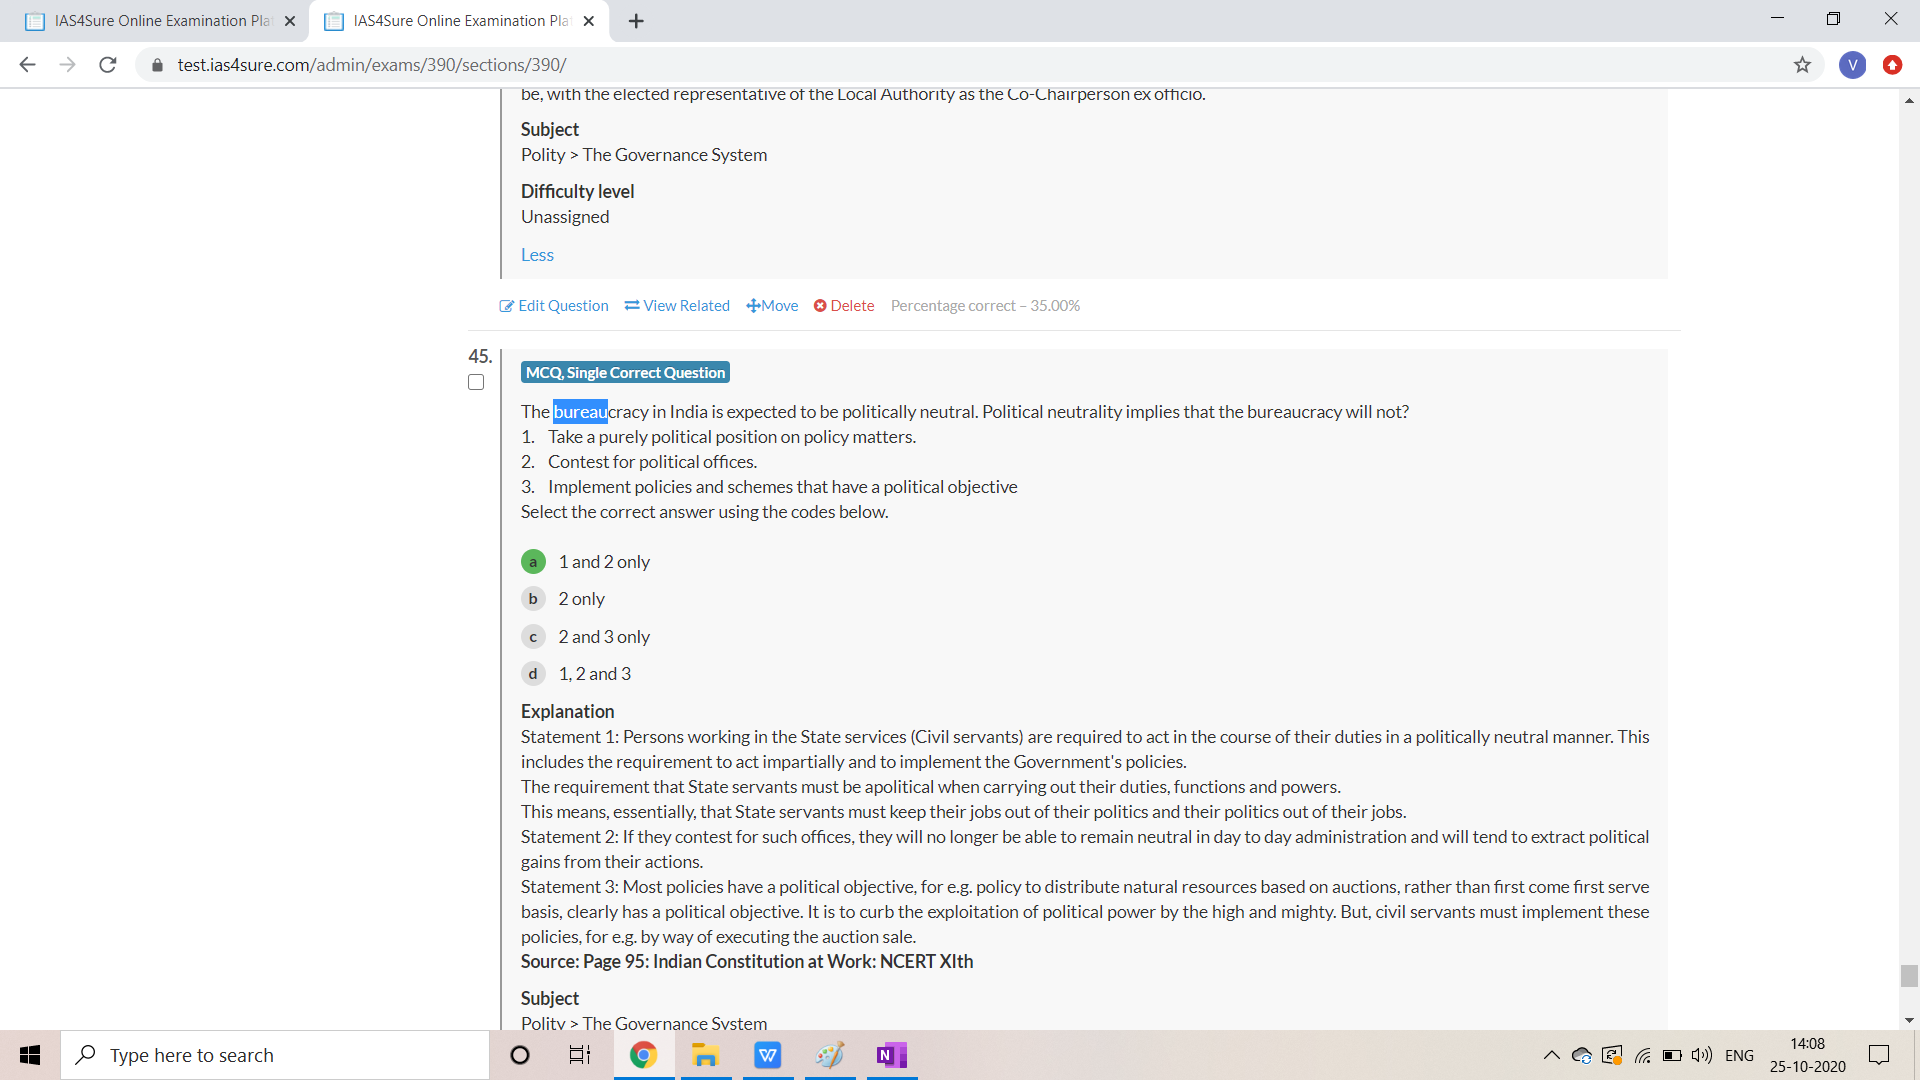
Task: Collapse details with the Less link
Action: tap(537, 255)
